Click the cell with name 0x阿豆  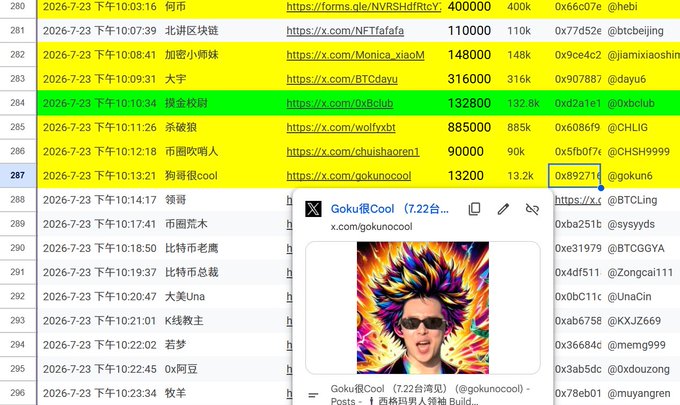(181, 369)
